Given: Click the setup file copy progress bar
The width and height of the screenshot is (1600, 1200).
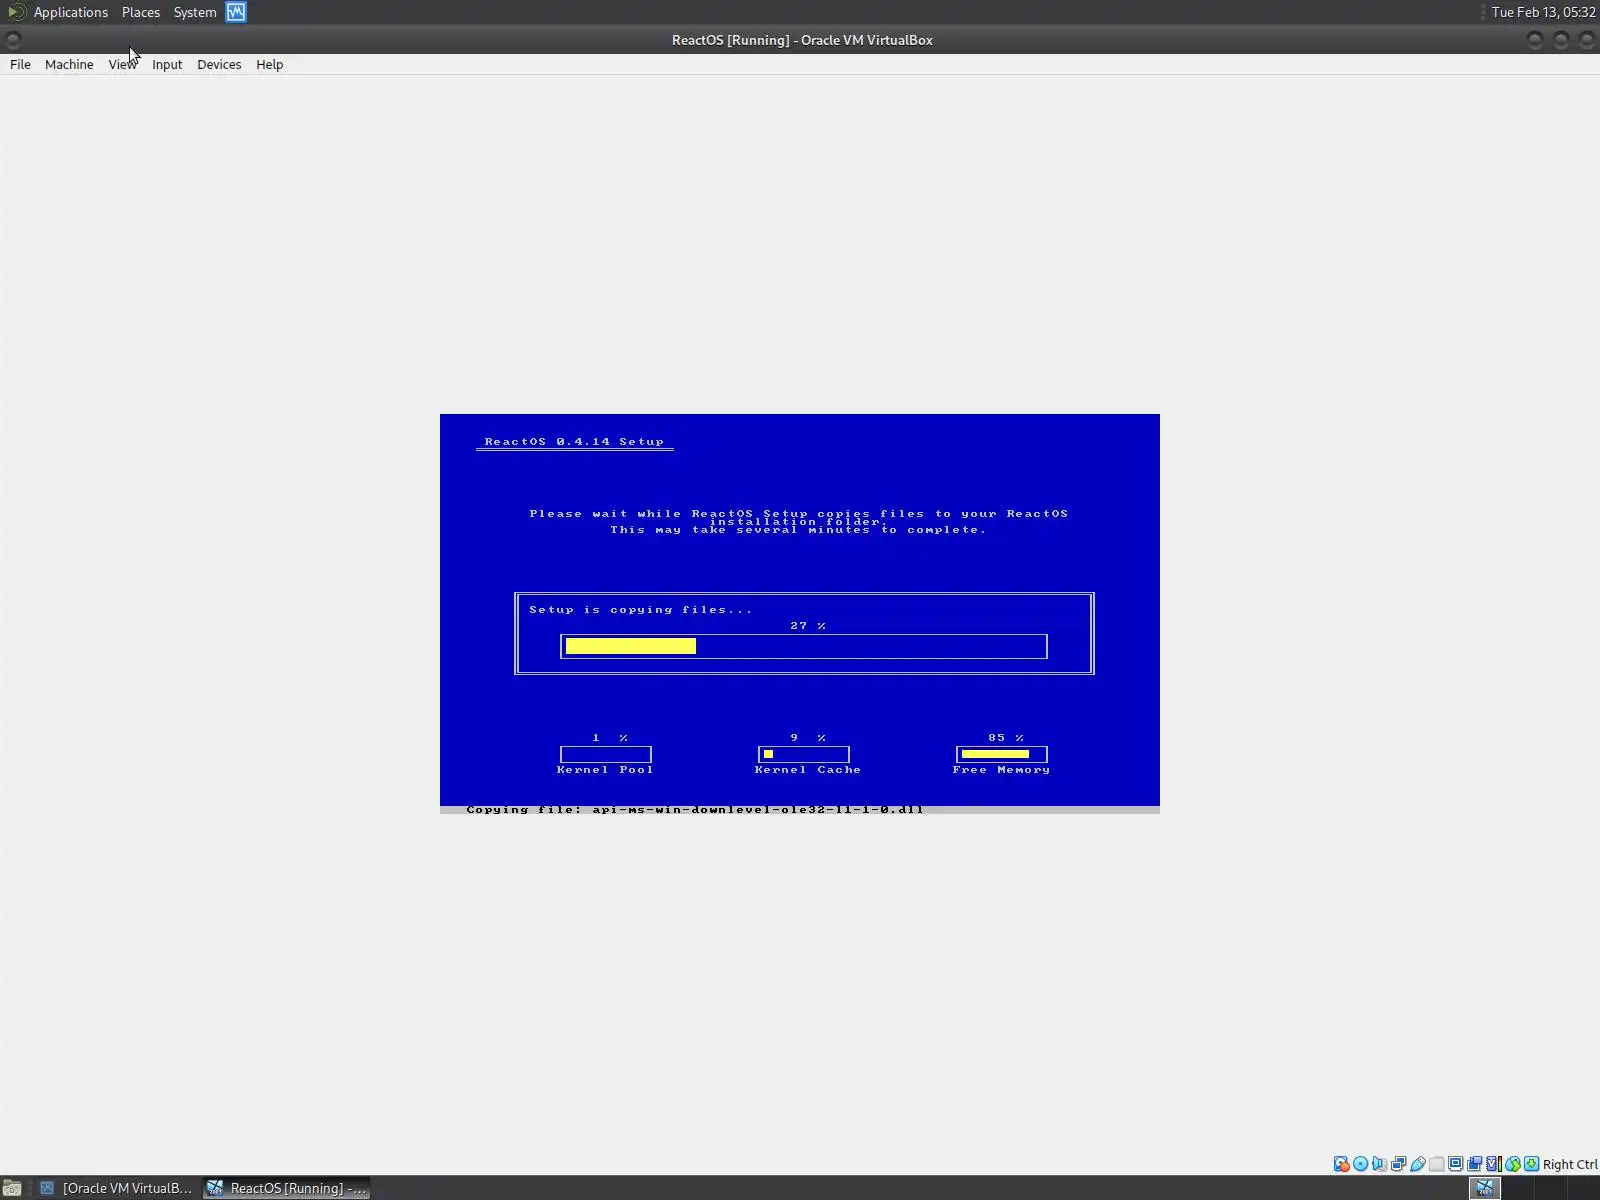Looking at the screenshot, I should (804, 646).
